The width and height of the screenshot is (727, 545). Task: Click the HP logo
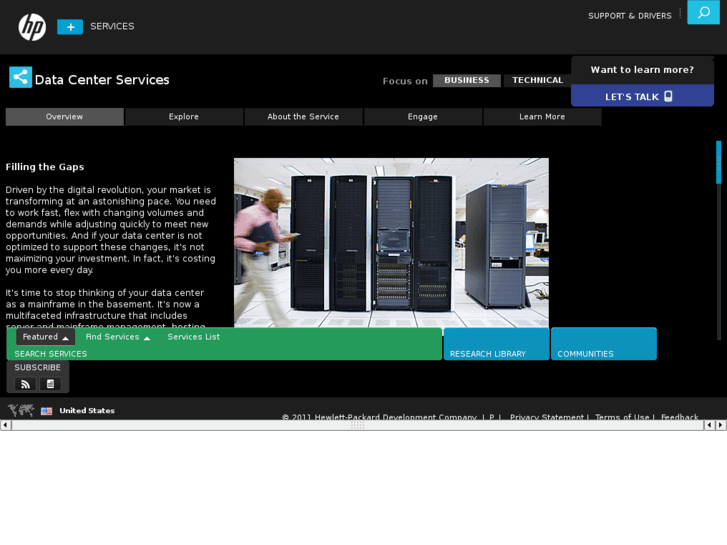click(x=32, y=27)
